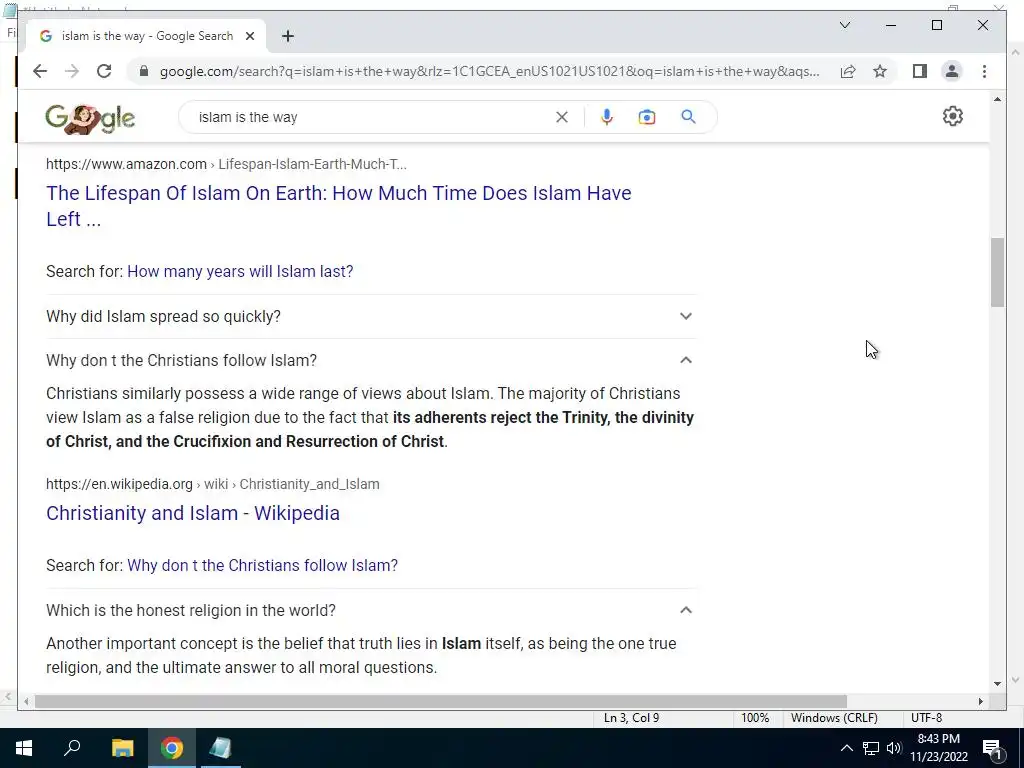Start voice search with the microphone
The height and width of the screenshot is (768, 1024).
click(x=607, y=117)
